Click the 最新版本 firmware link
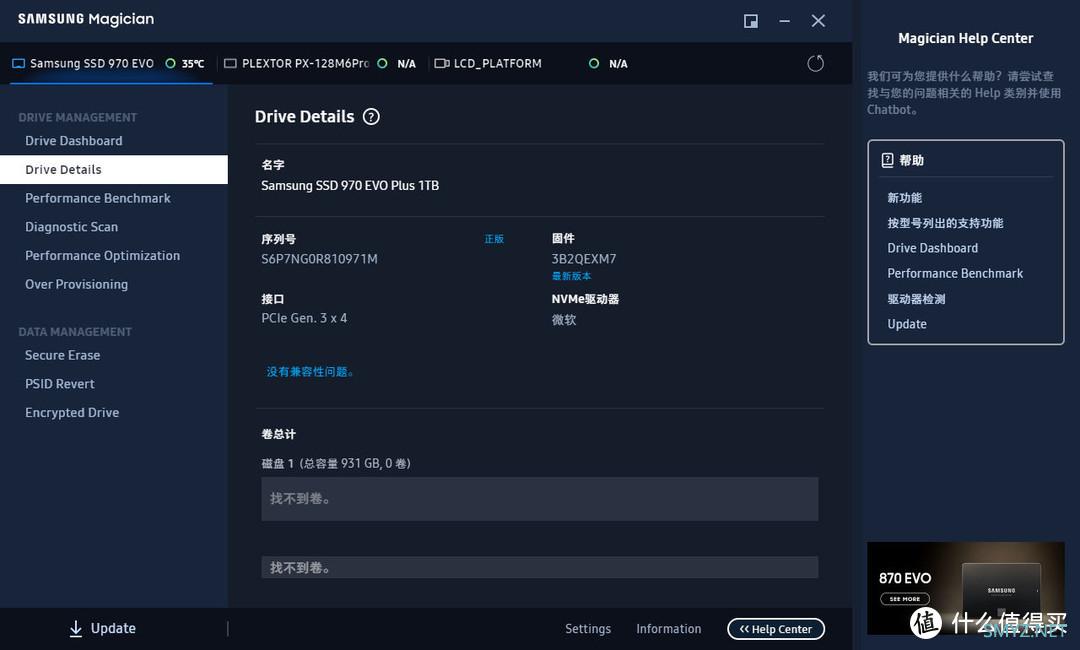The height and width of the screenshot is (650, 1080). coord(571,276)
